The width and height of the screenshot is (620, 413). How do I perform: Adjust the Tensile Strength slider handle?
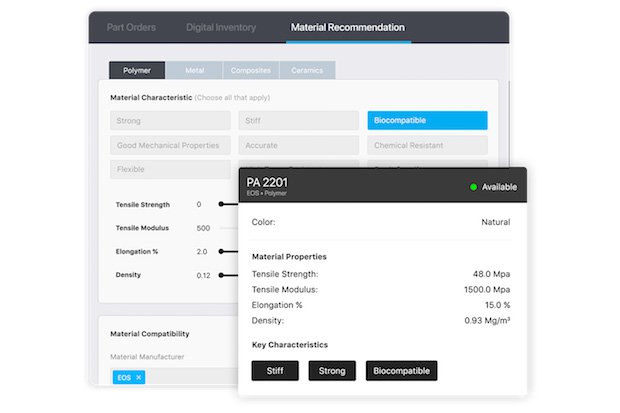click(x=221, y=204)
